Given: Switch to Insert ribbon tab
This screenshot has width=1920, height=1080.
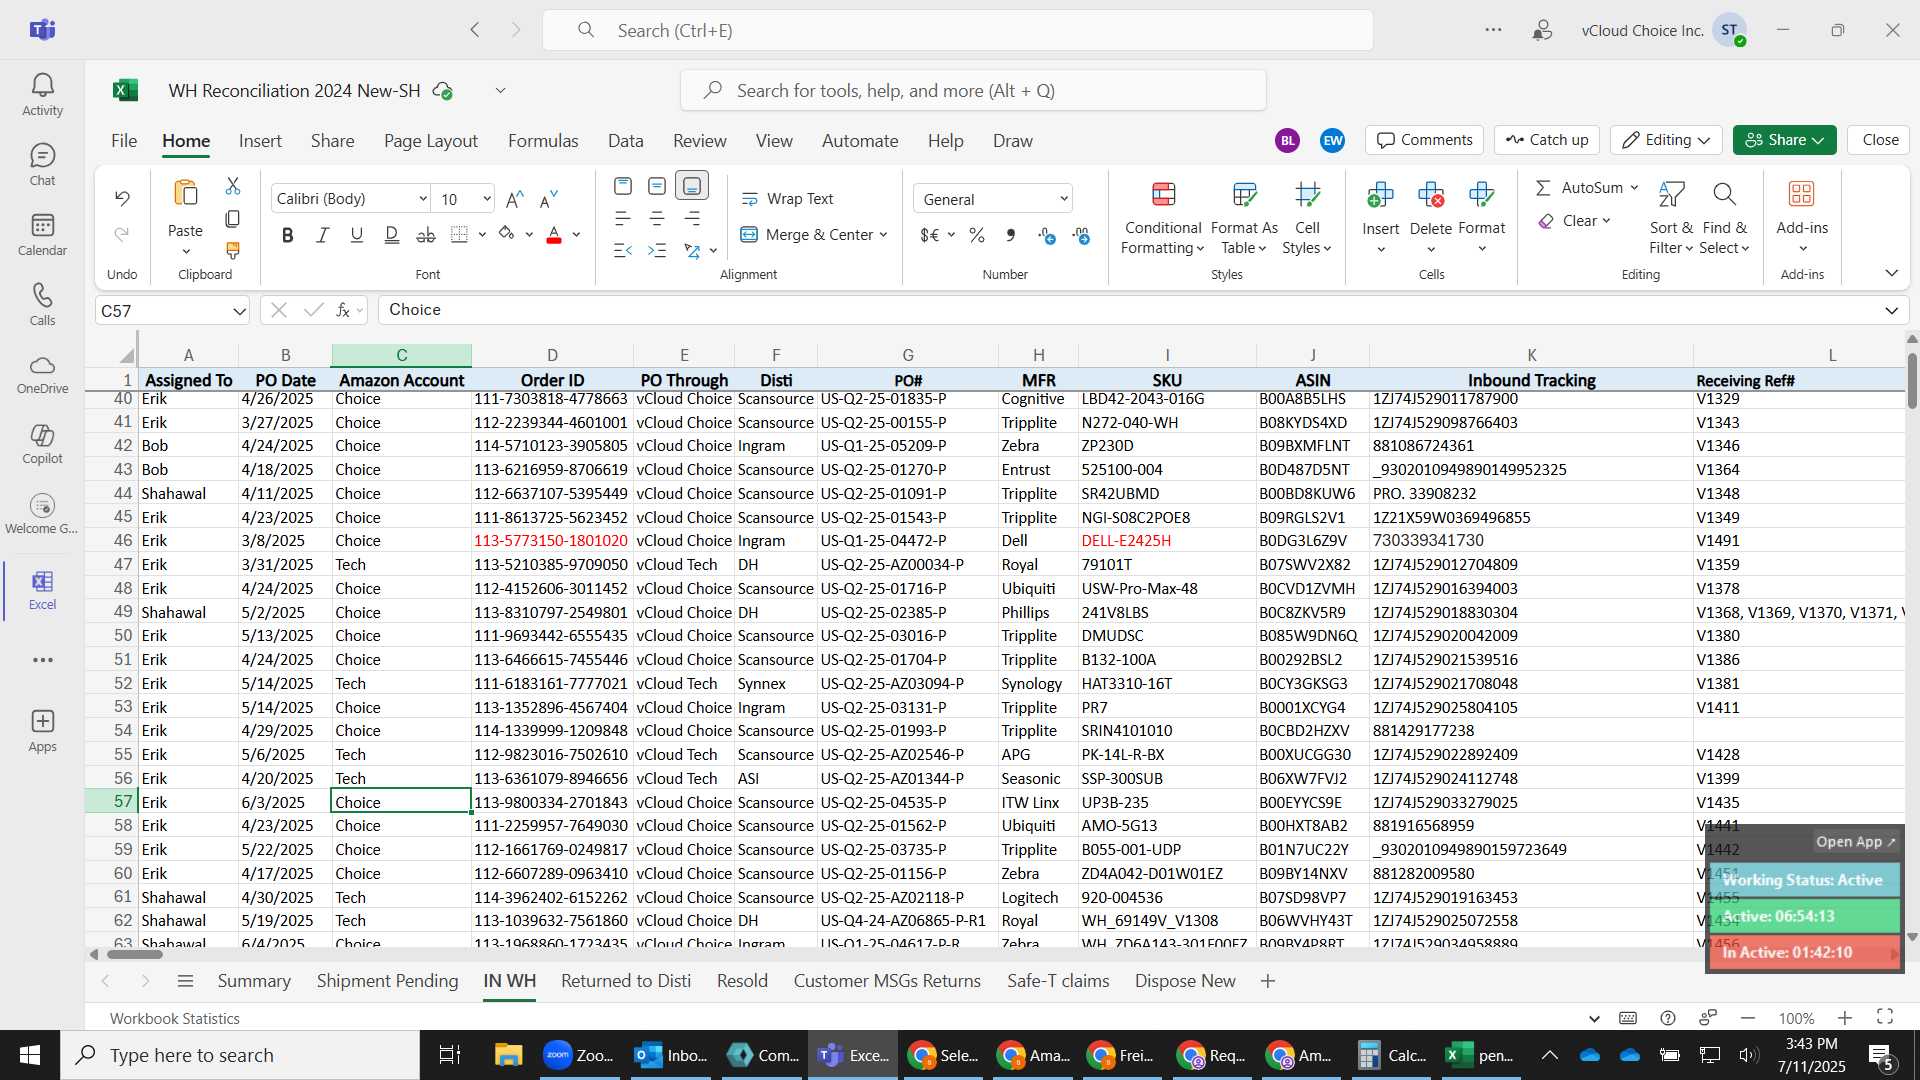Looking at the screenshot, I should click(260, 141).
